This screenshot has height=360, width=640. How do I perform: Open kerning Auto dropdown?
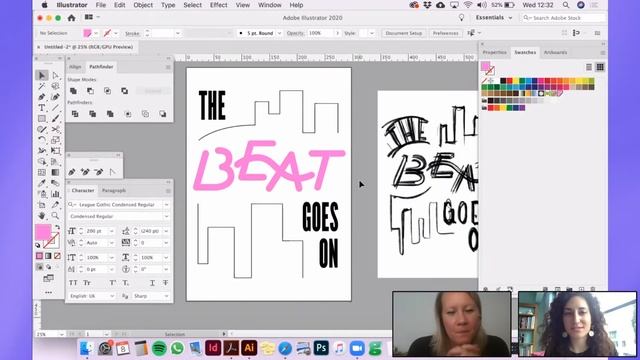tap(111, 243)
